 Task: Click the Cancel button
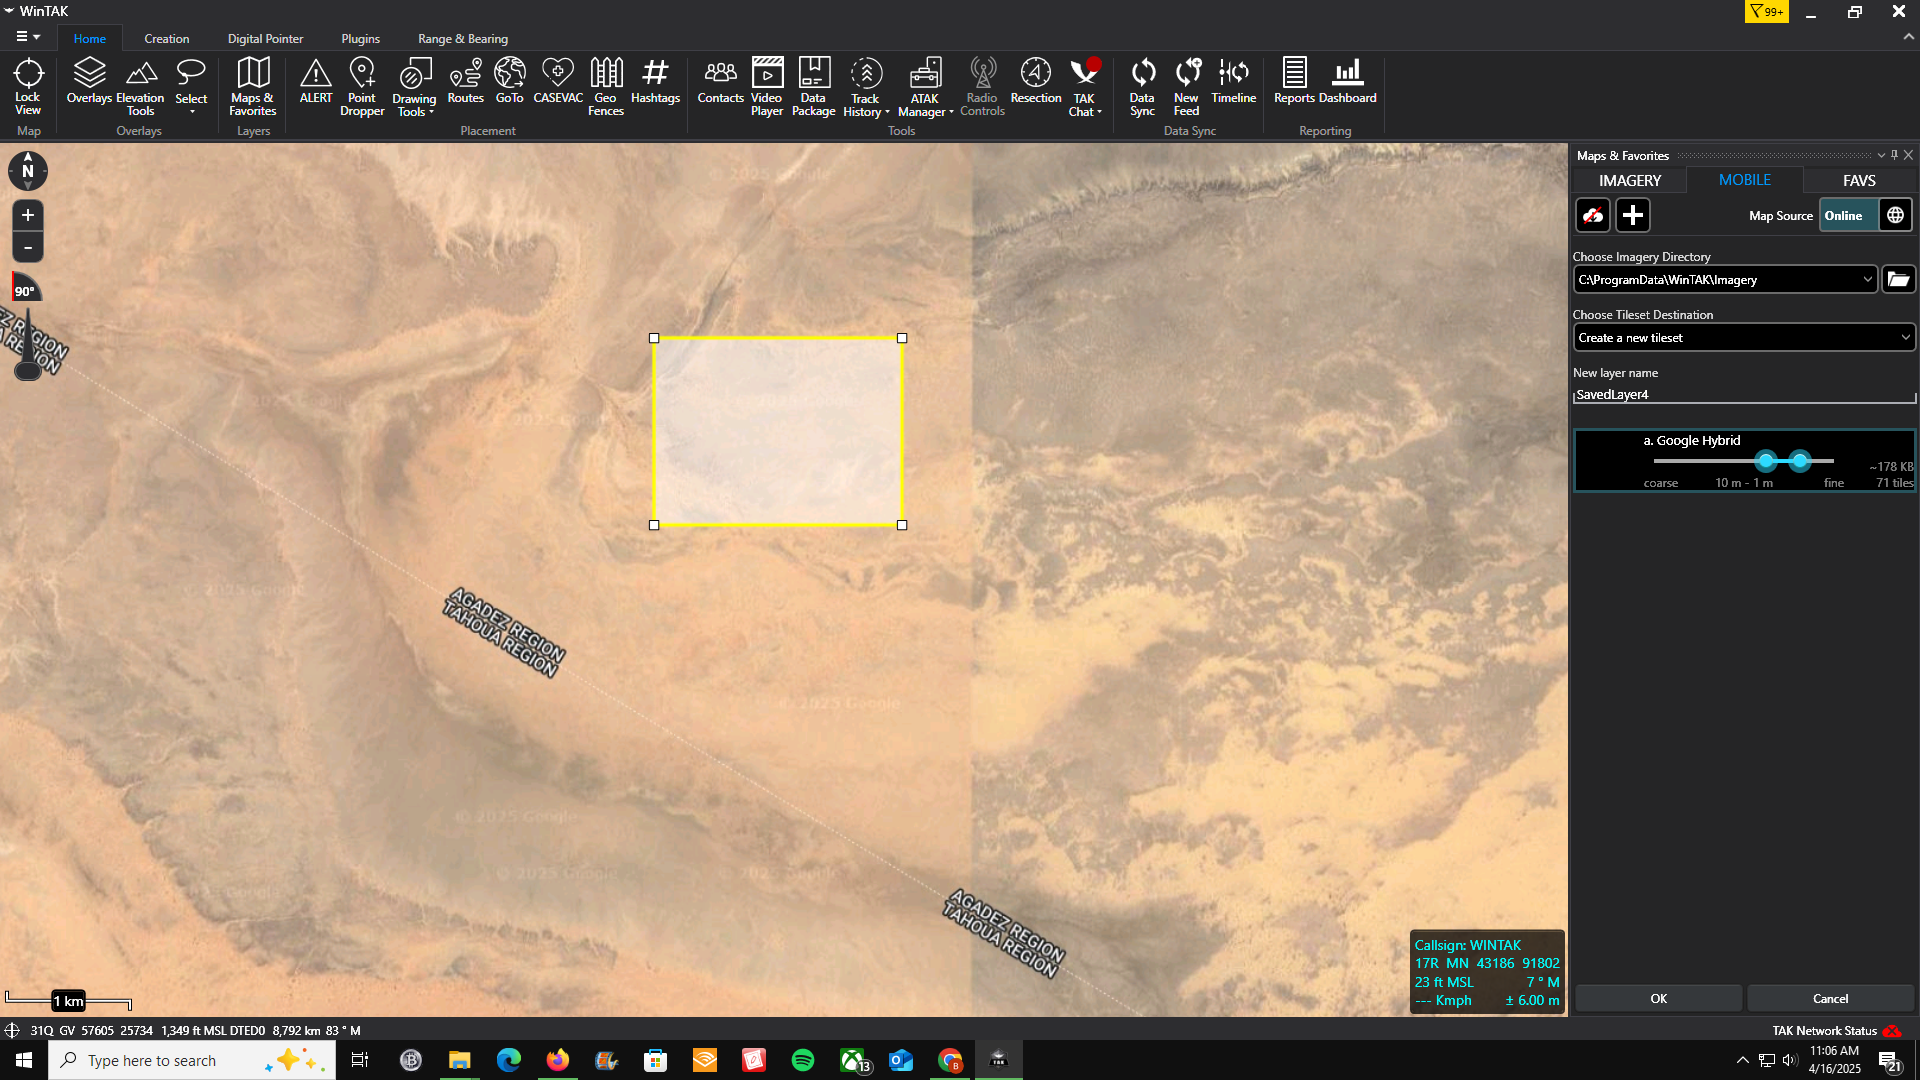point(1830,998)
